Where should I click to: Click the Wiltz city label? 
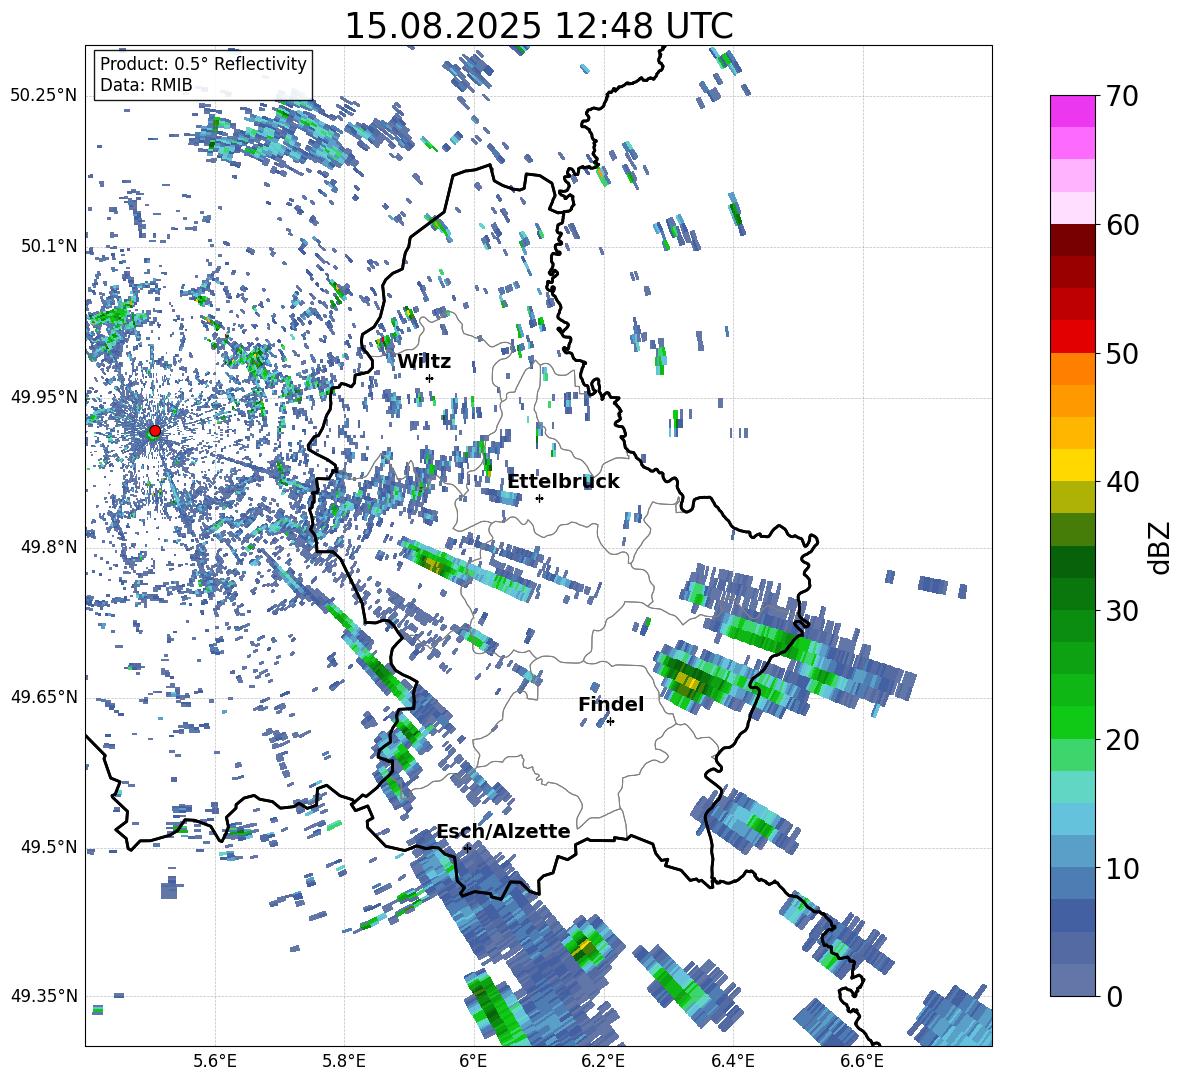424,362
